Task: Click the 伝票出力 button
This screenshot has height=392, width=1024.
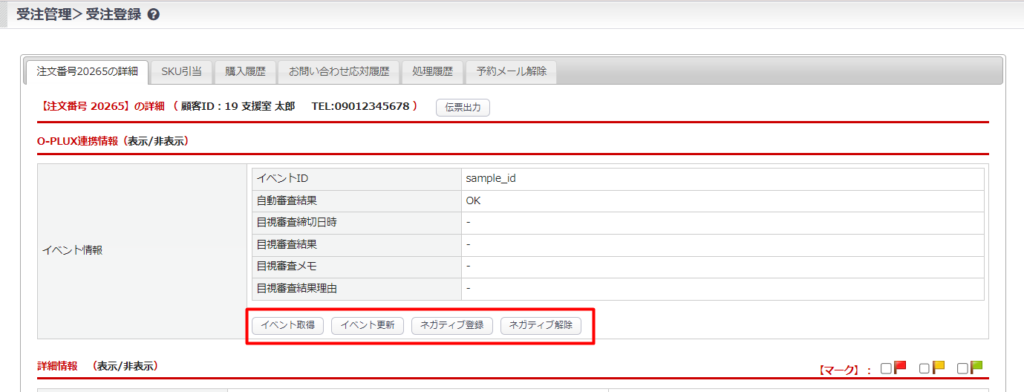Action: click(463, 108)
